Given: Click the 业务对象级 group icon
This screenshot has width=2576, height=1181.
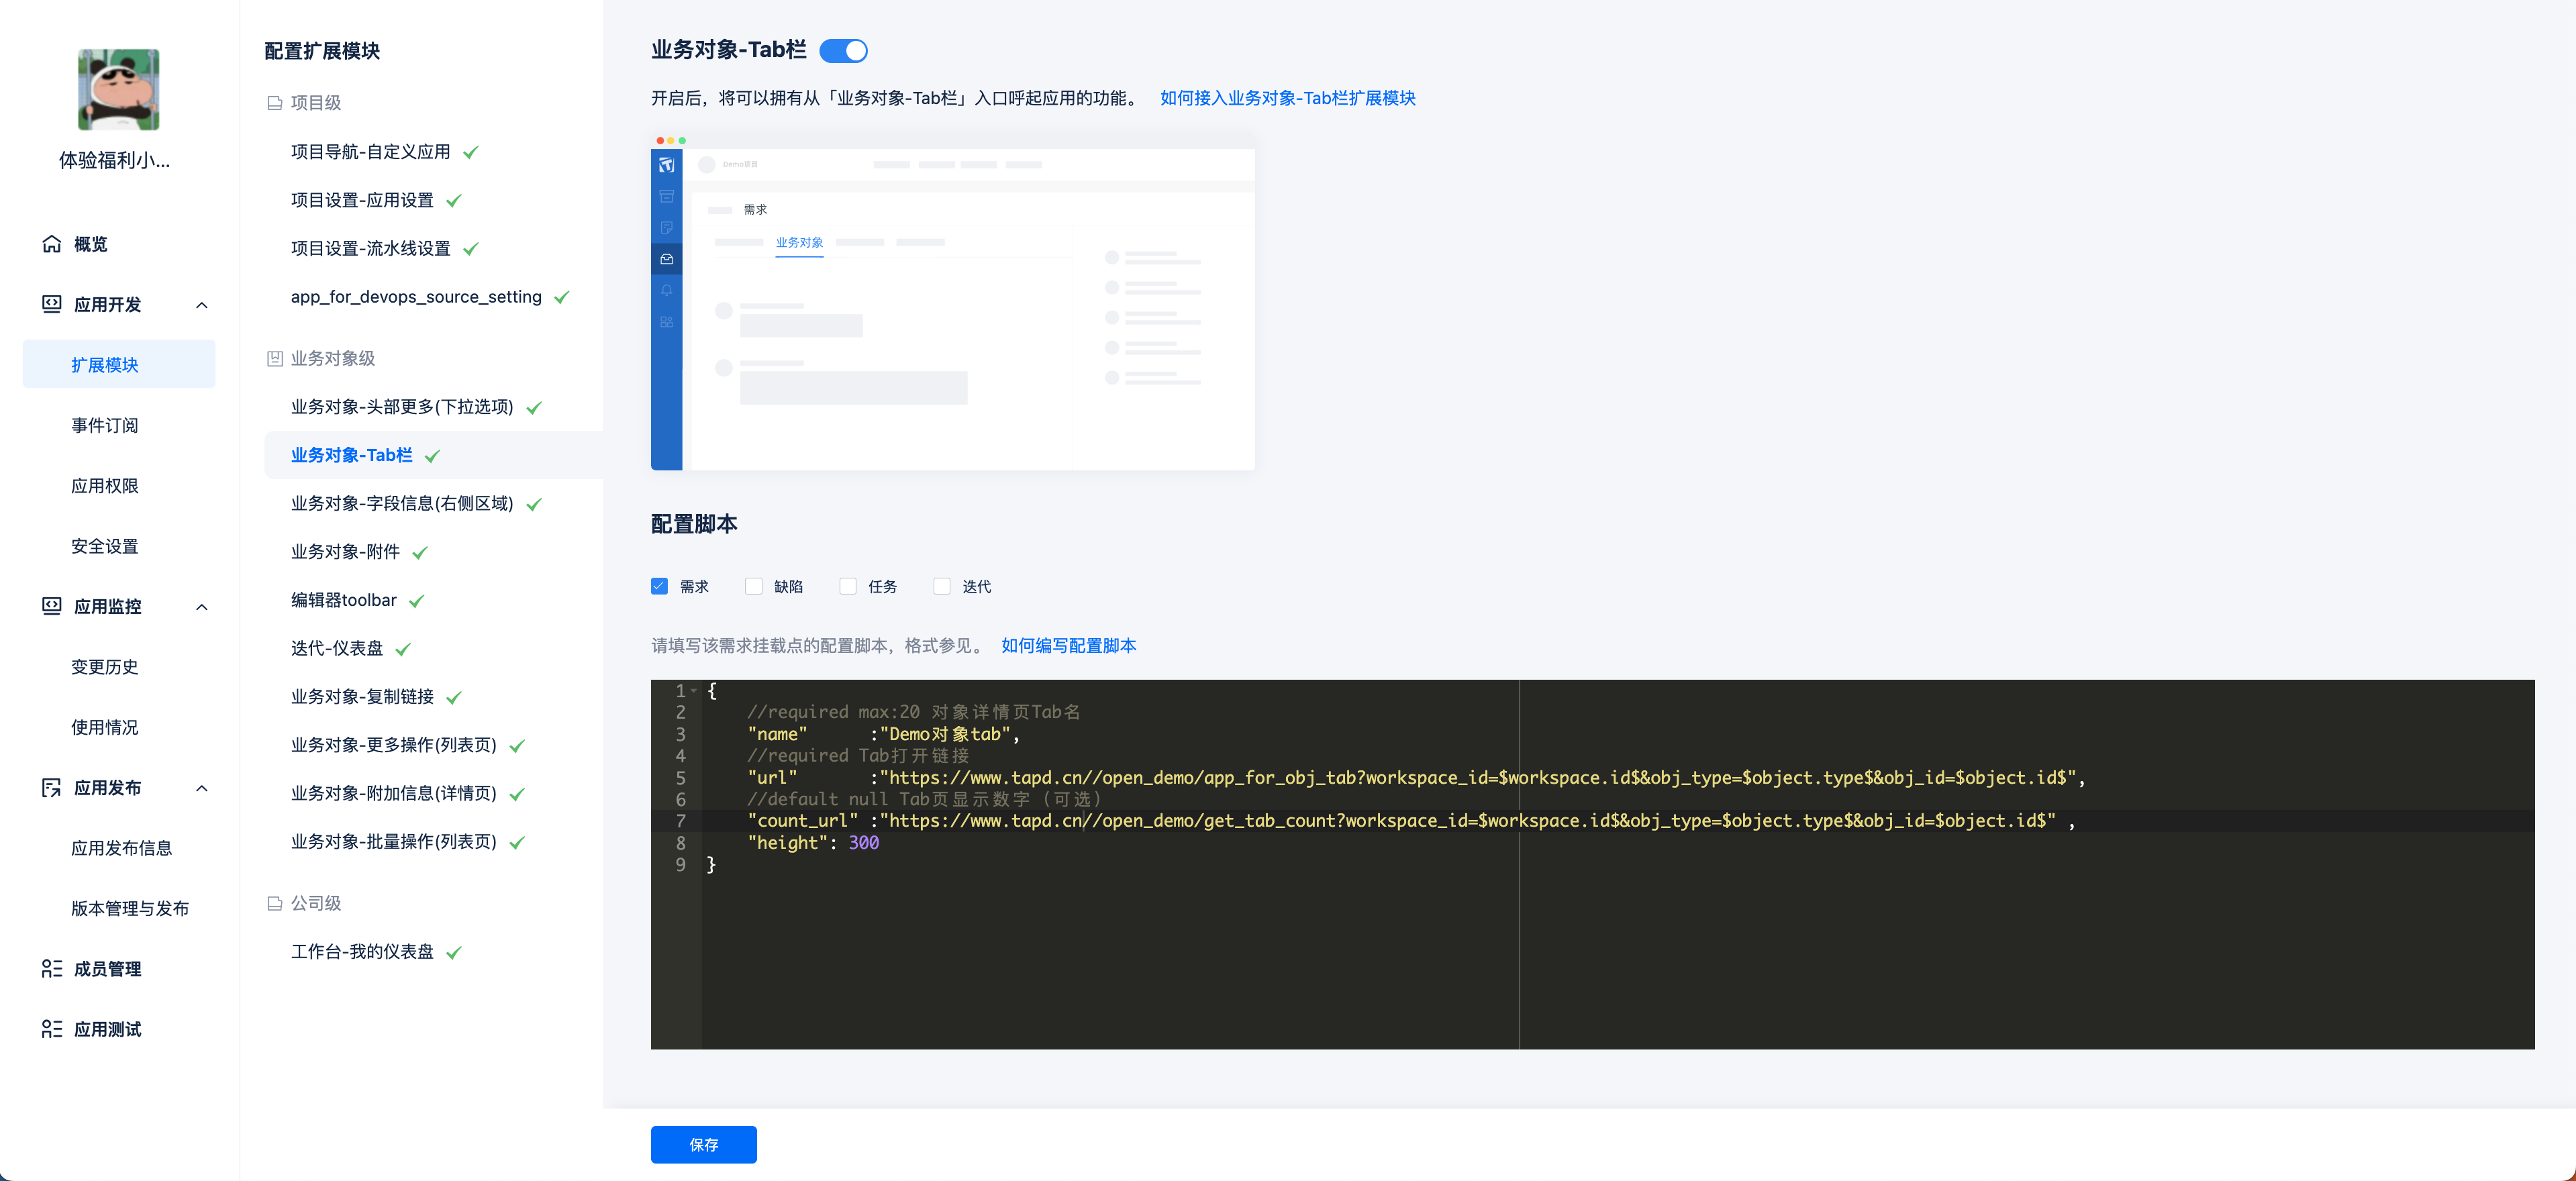Looking at the screenshot, I should 274,358.
